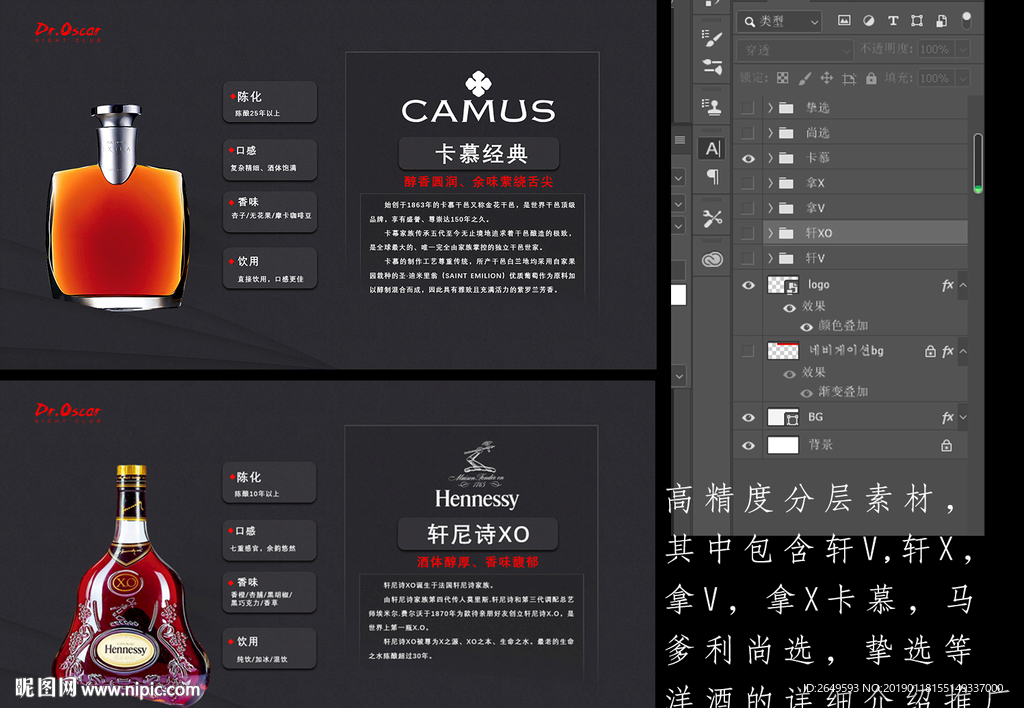Select the 轩V layer group
The image size is (1024, 708).
click(x=816, y=258)
